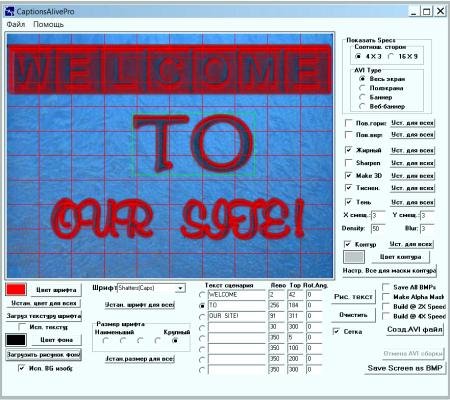
Task: Choose Весь экран AVI type
Action: coord(362,79)
